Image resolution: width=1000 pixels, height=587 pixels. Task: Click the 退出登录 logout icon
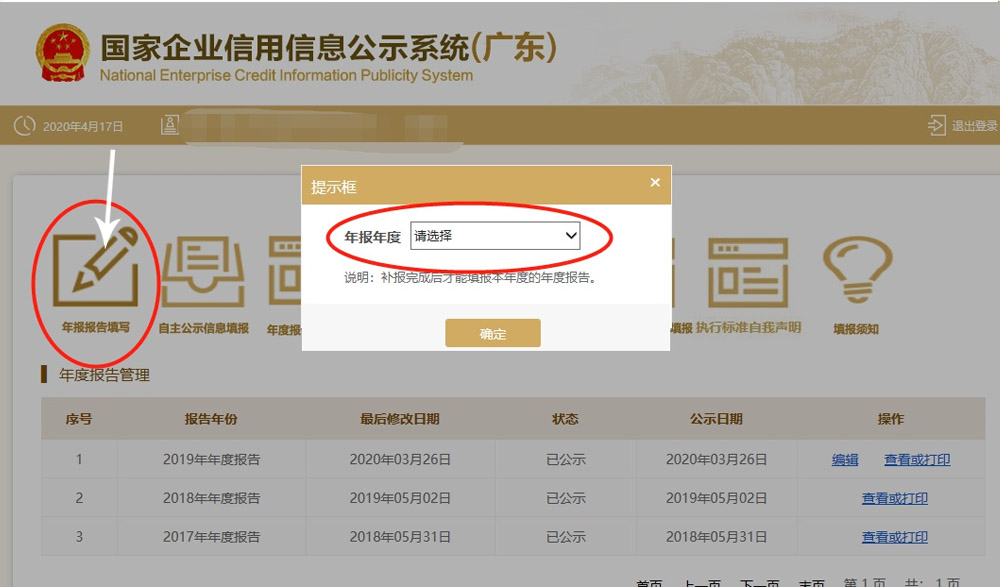(x=936, y=126)
